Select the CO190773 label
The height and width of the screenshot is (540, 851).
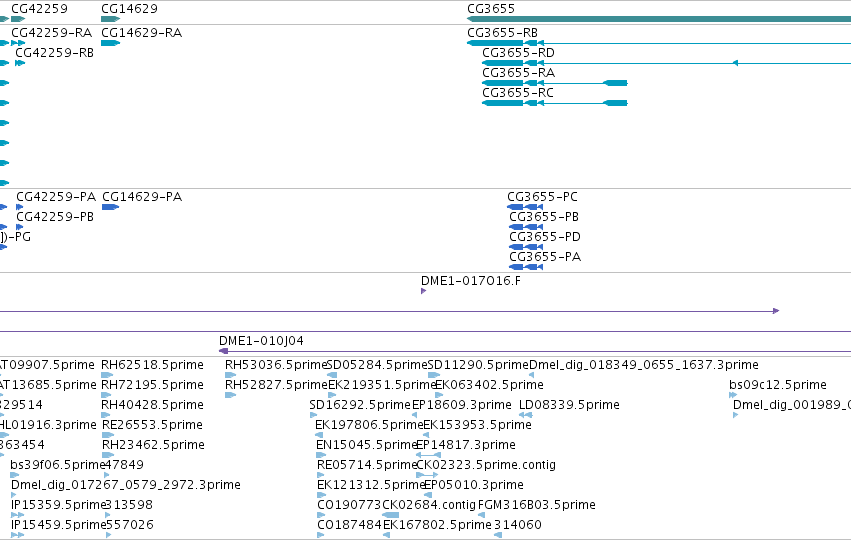(x=350, y=505)
